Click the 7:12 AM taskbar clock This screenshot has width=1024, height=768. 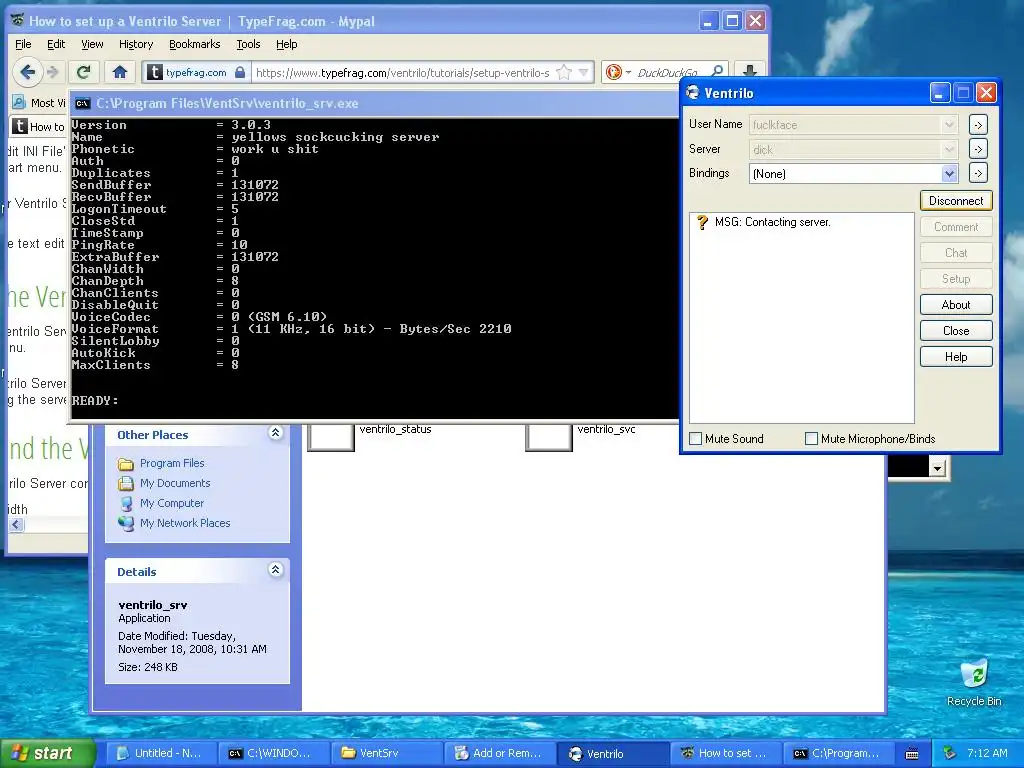coord(987,753)
